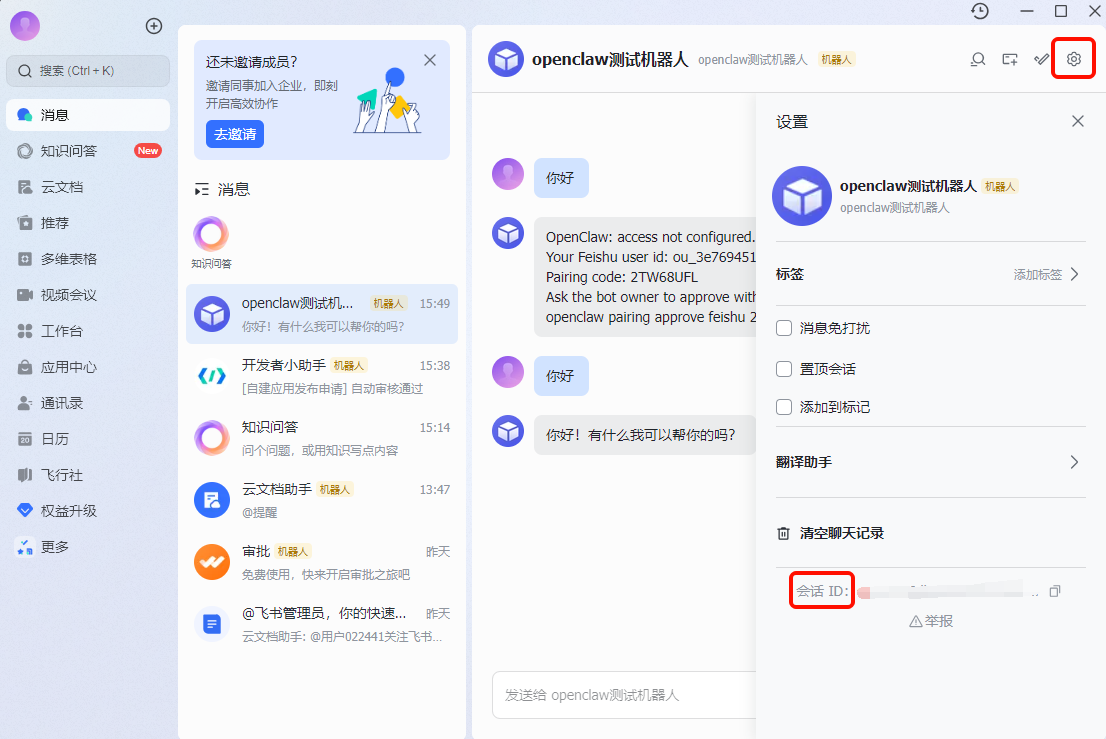
Task: Click the user profile avatar at top left
Action: coord(25,26)
